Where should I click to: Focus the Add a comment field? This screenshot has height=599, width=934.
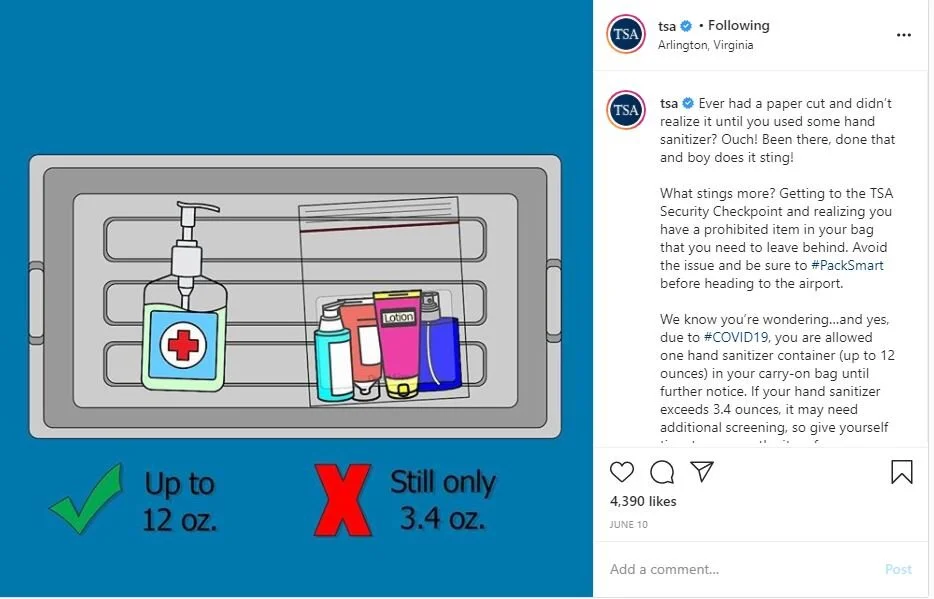pos(739,569)
